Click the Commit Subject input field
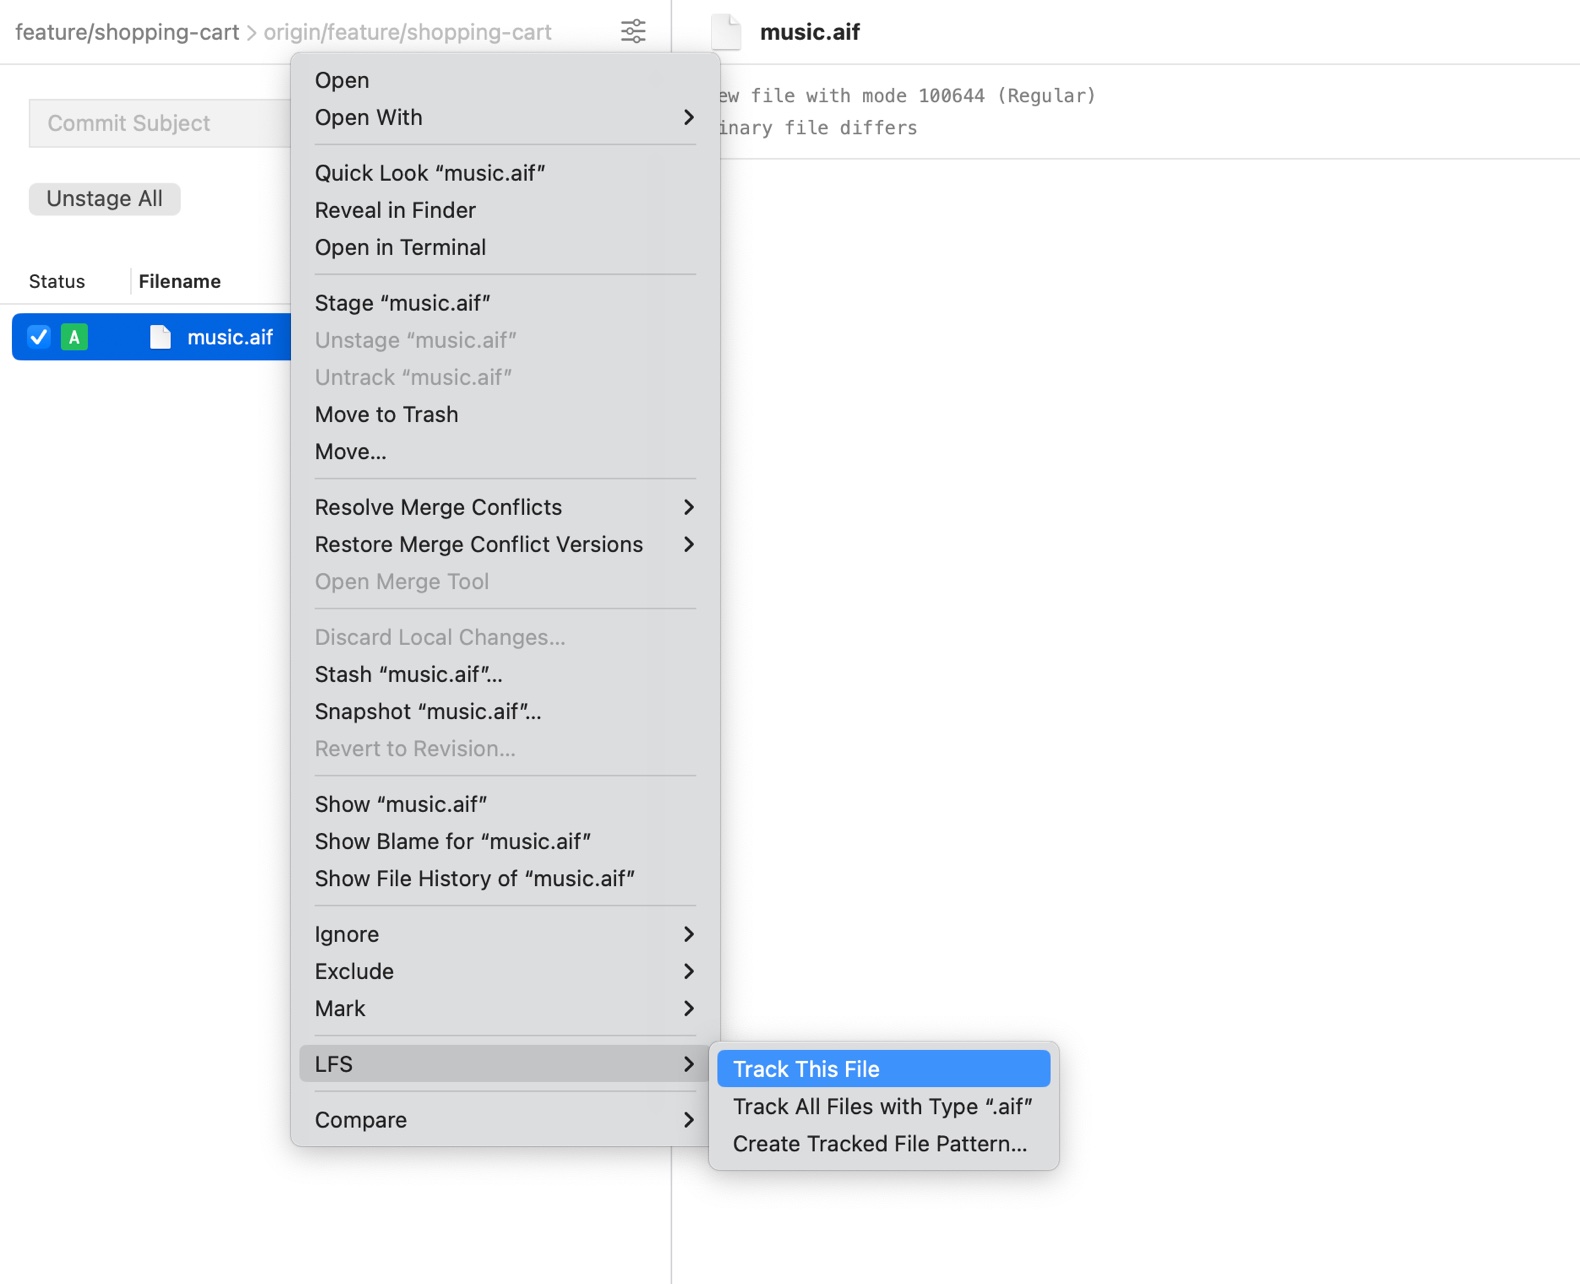 coord(160,123)
